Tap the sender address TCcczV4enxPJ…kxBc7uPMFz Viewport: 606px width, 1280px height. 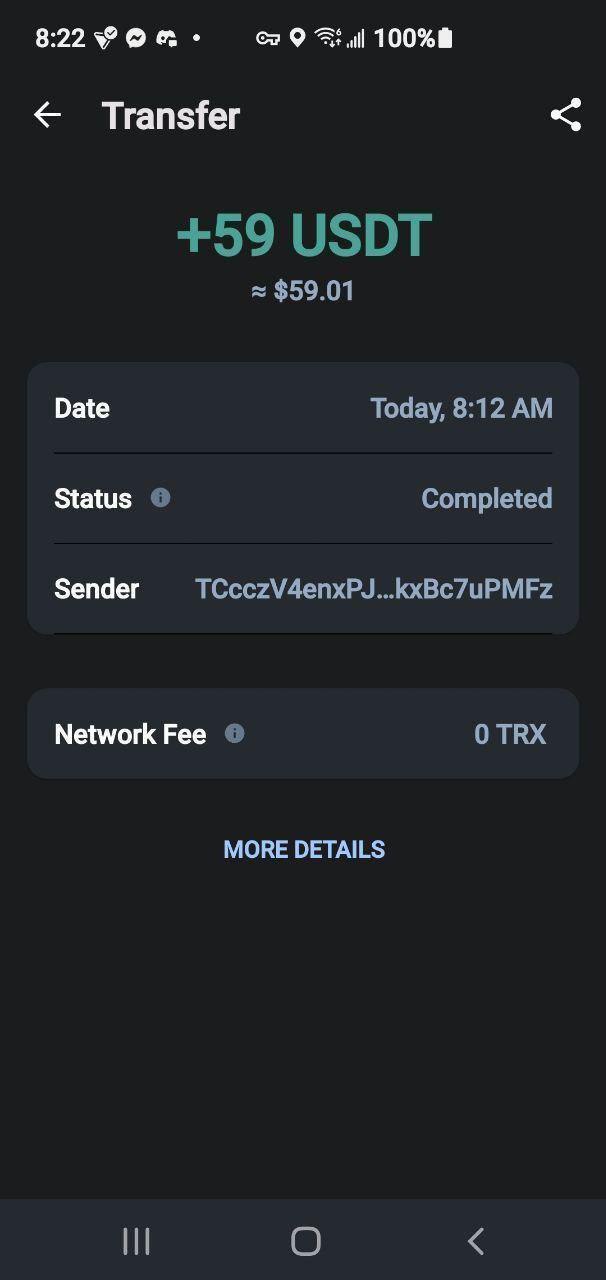(373, 589)
